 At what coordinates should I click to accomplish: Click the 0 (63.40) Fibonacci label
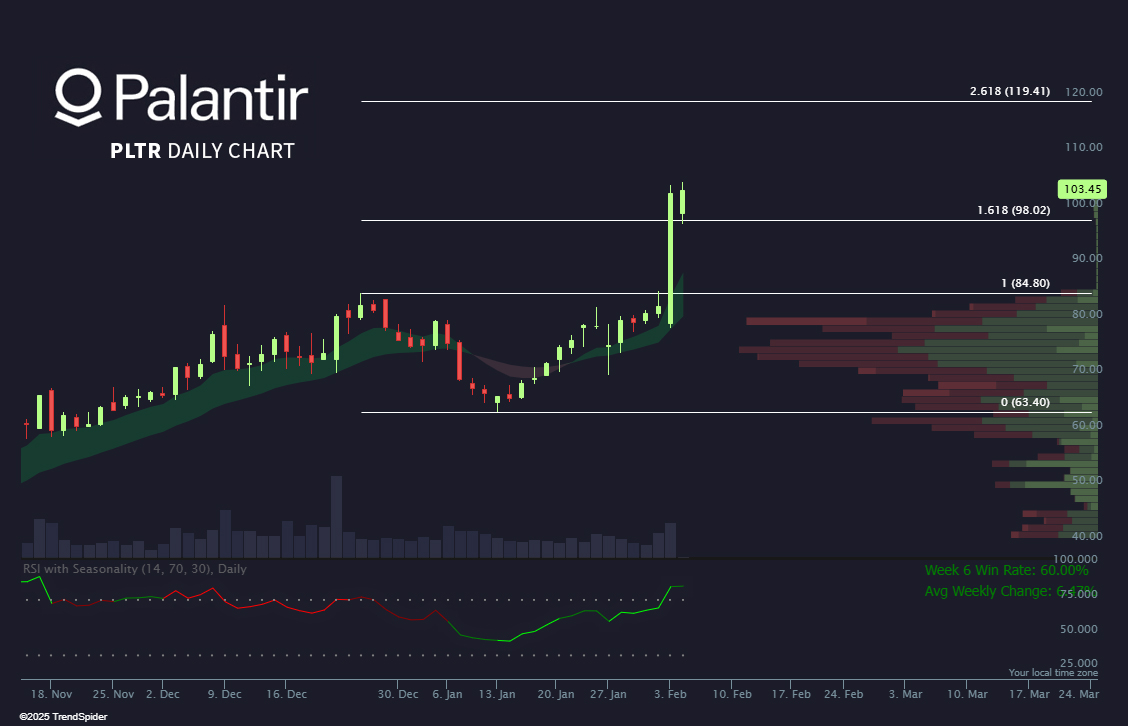1025,402
